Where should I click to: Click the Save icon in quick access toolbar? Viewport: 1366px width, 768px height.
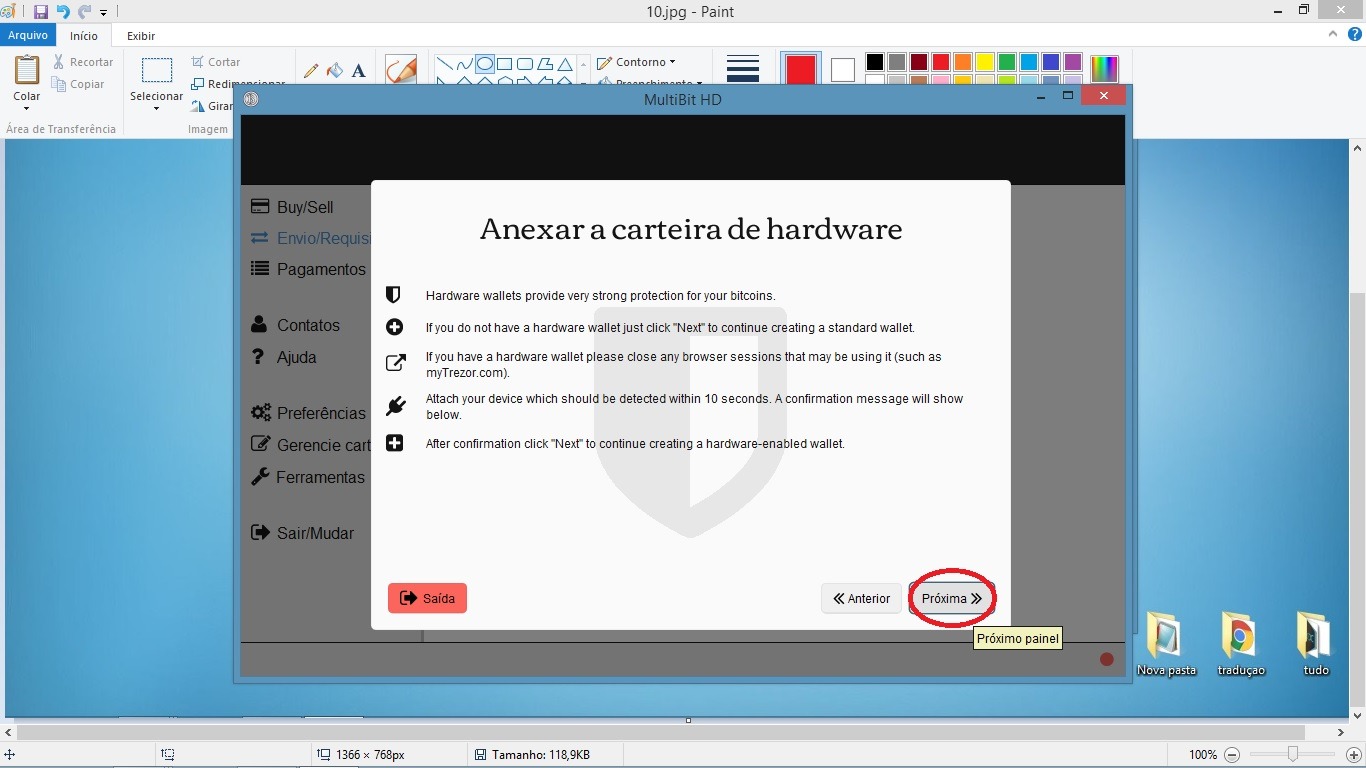pyautogui.click(x=41, y=12)
